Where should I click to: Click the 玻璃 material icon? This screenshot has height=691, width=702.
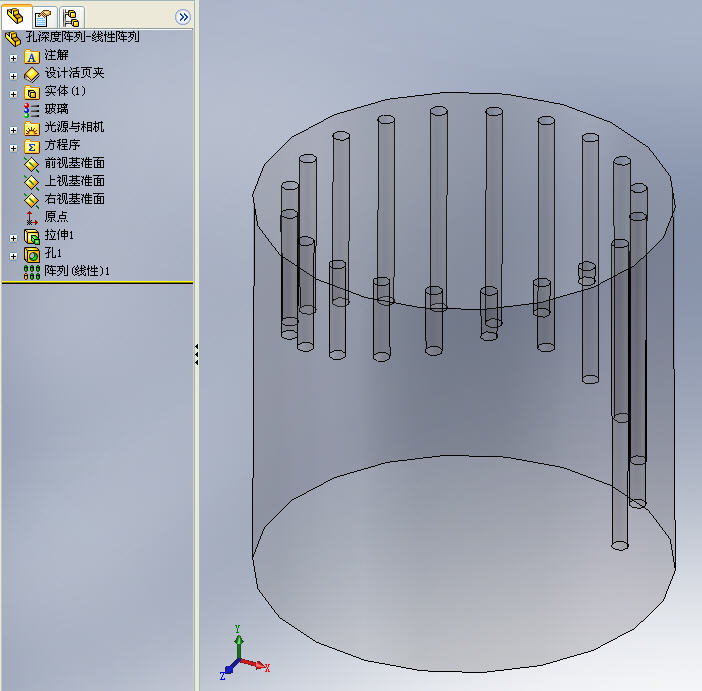tap(31, 110)
